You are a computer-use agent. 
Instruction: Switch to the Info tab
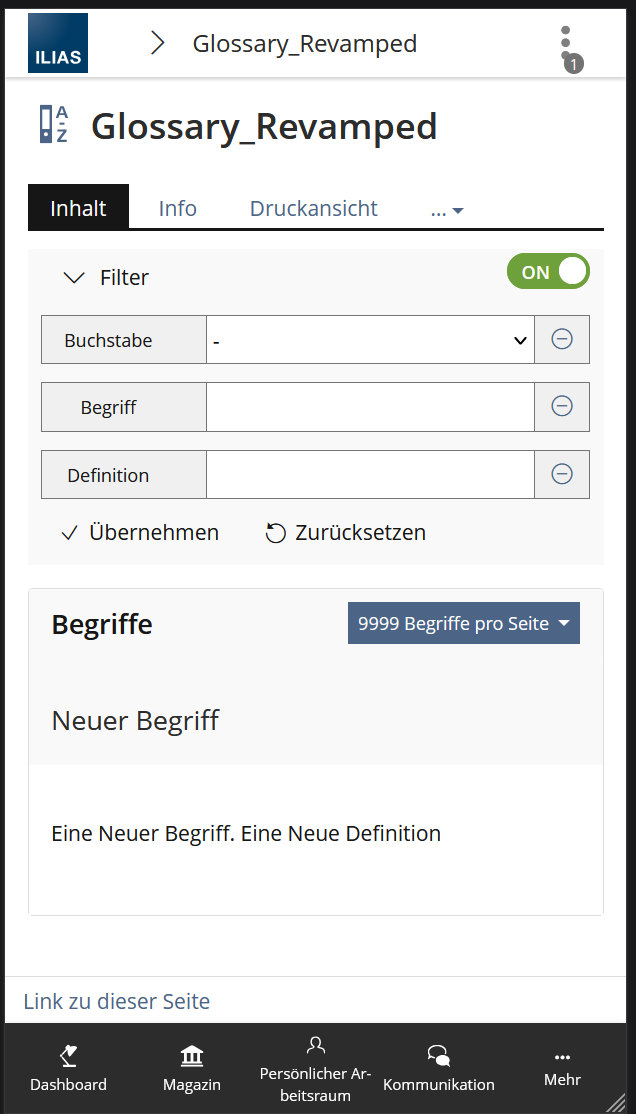click(178, 209)
